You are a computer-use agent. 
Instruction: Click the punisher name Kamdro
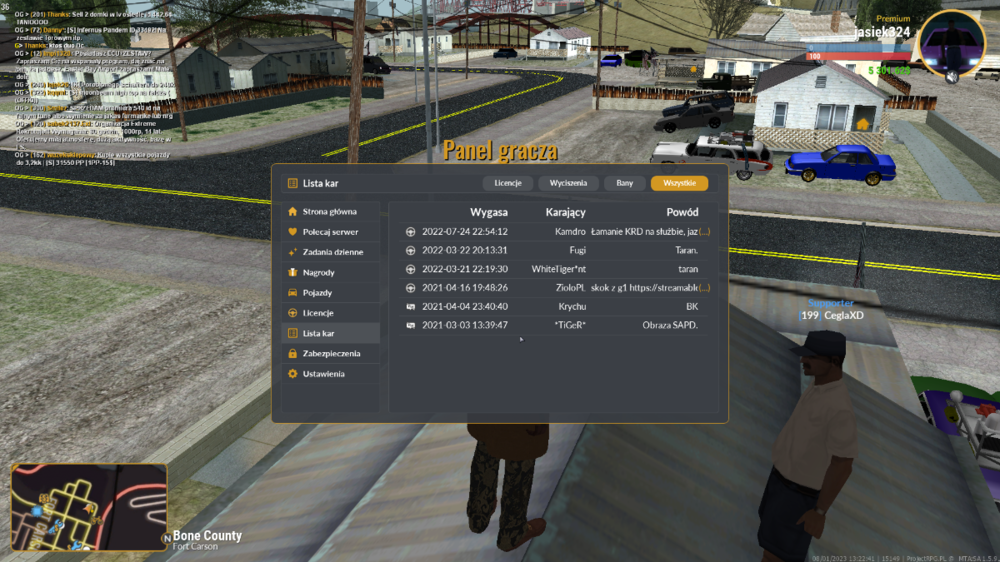click(x=570, y=232)
